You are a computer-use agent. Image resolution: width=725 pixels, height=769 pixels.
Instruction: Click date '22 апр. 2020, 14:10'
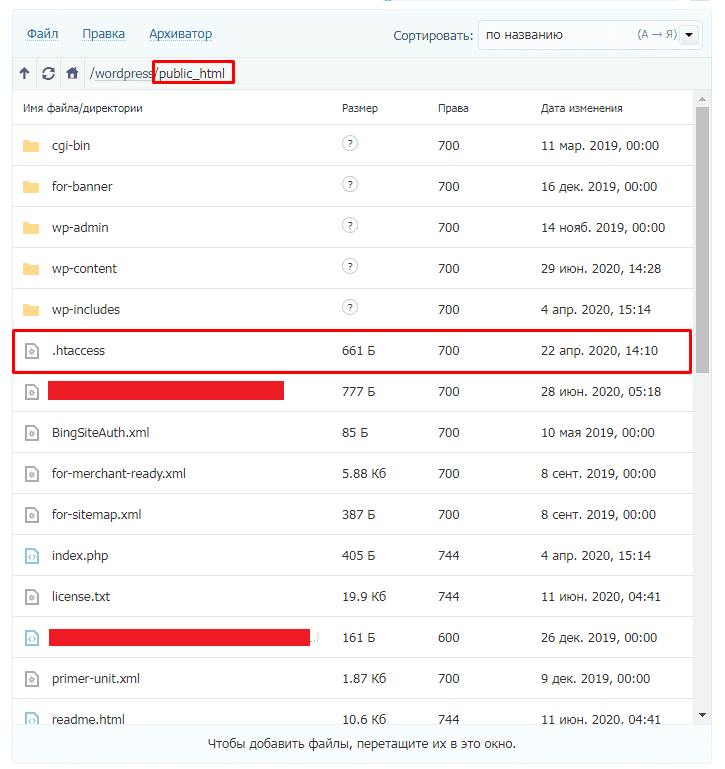coord(599,351)
